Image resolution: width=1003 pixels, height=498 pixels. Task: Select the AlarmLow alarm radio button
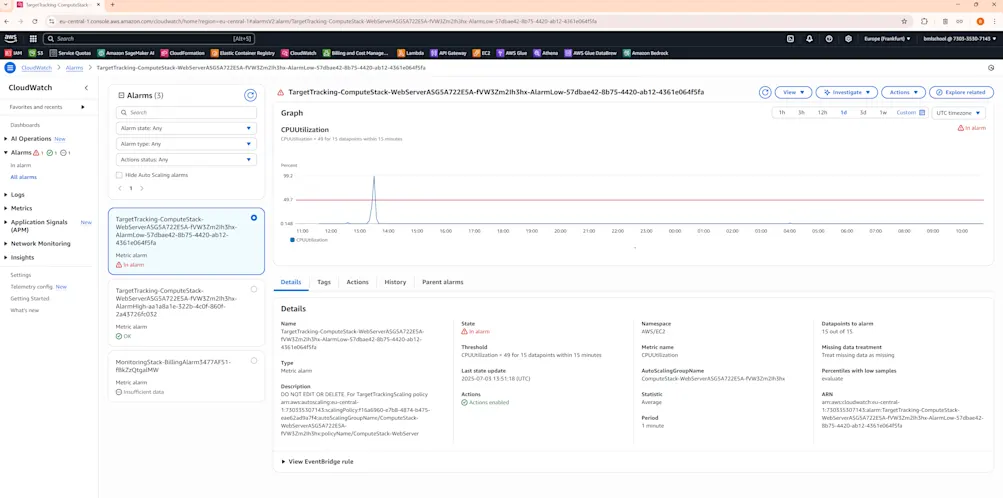pos(254,218)
